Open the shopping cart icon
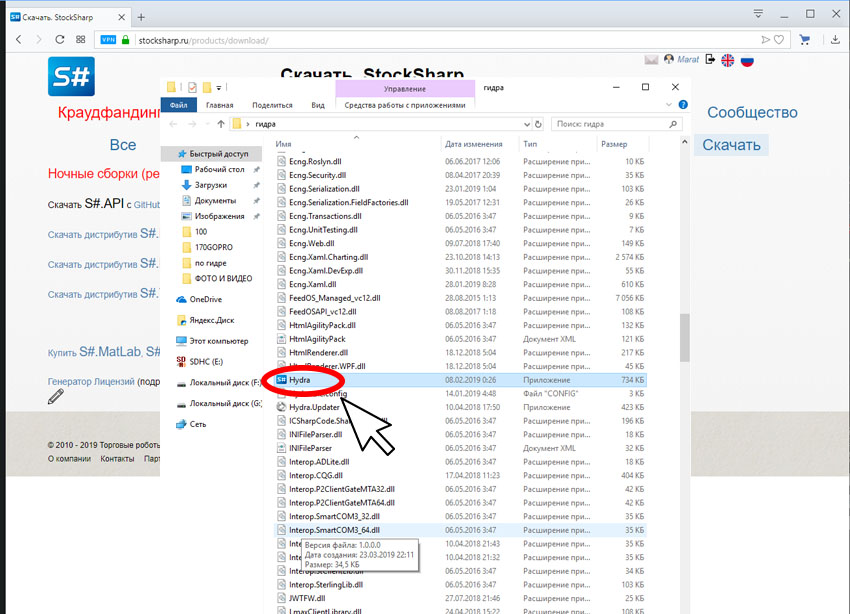Image resolution: width=850 pixels, height=614 pixels. (804, 40)
